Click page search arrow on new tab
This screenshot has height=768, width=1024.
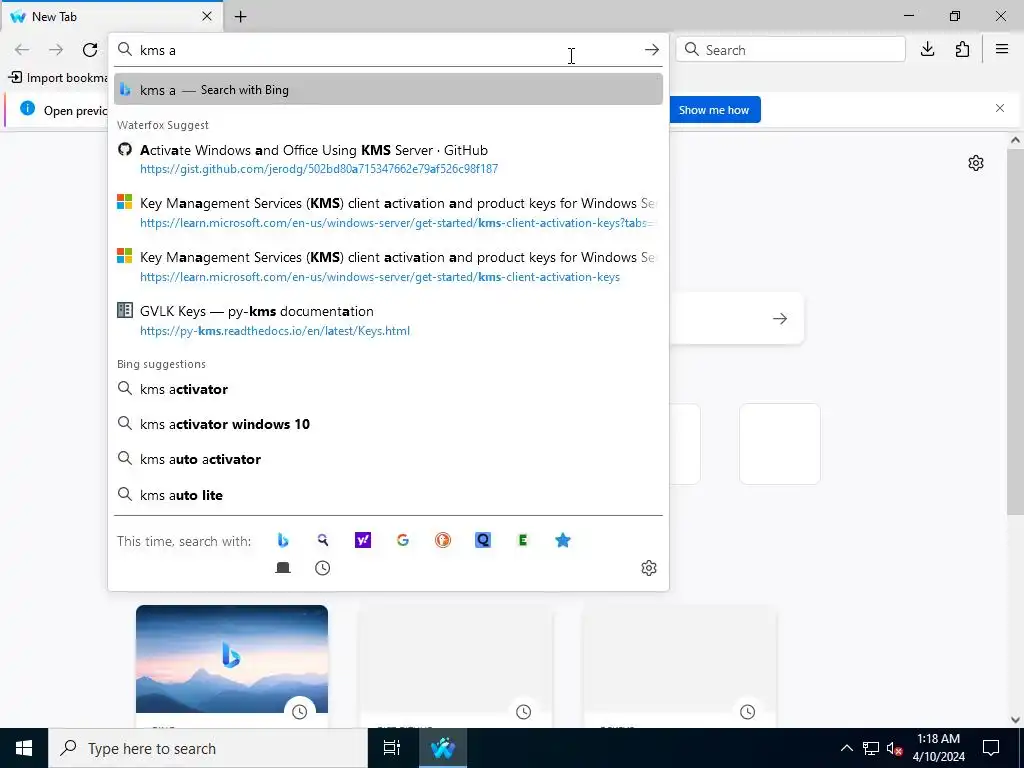[x=780, y=319]
